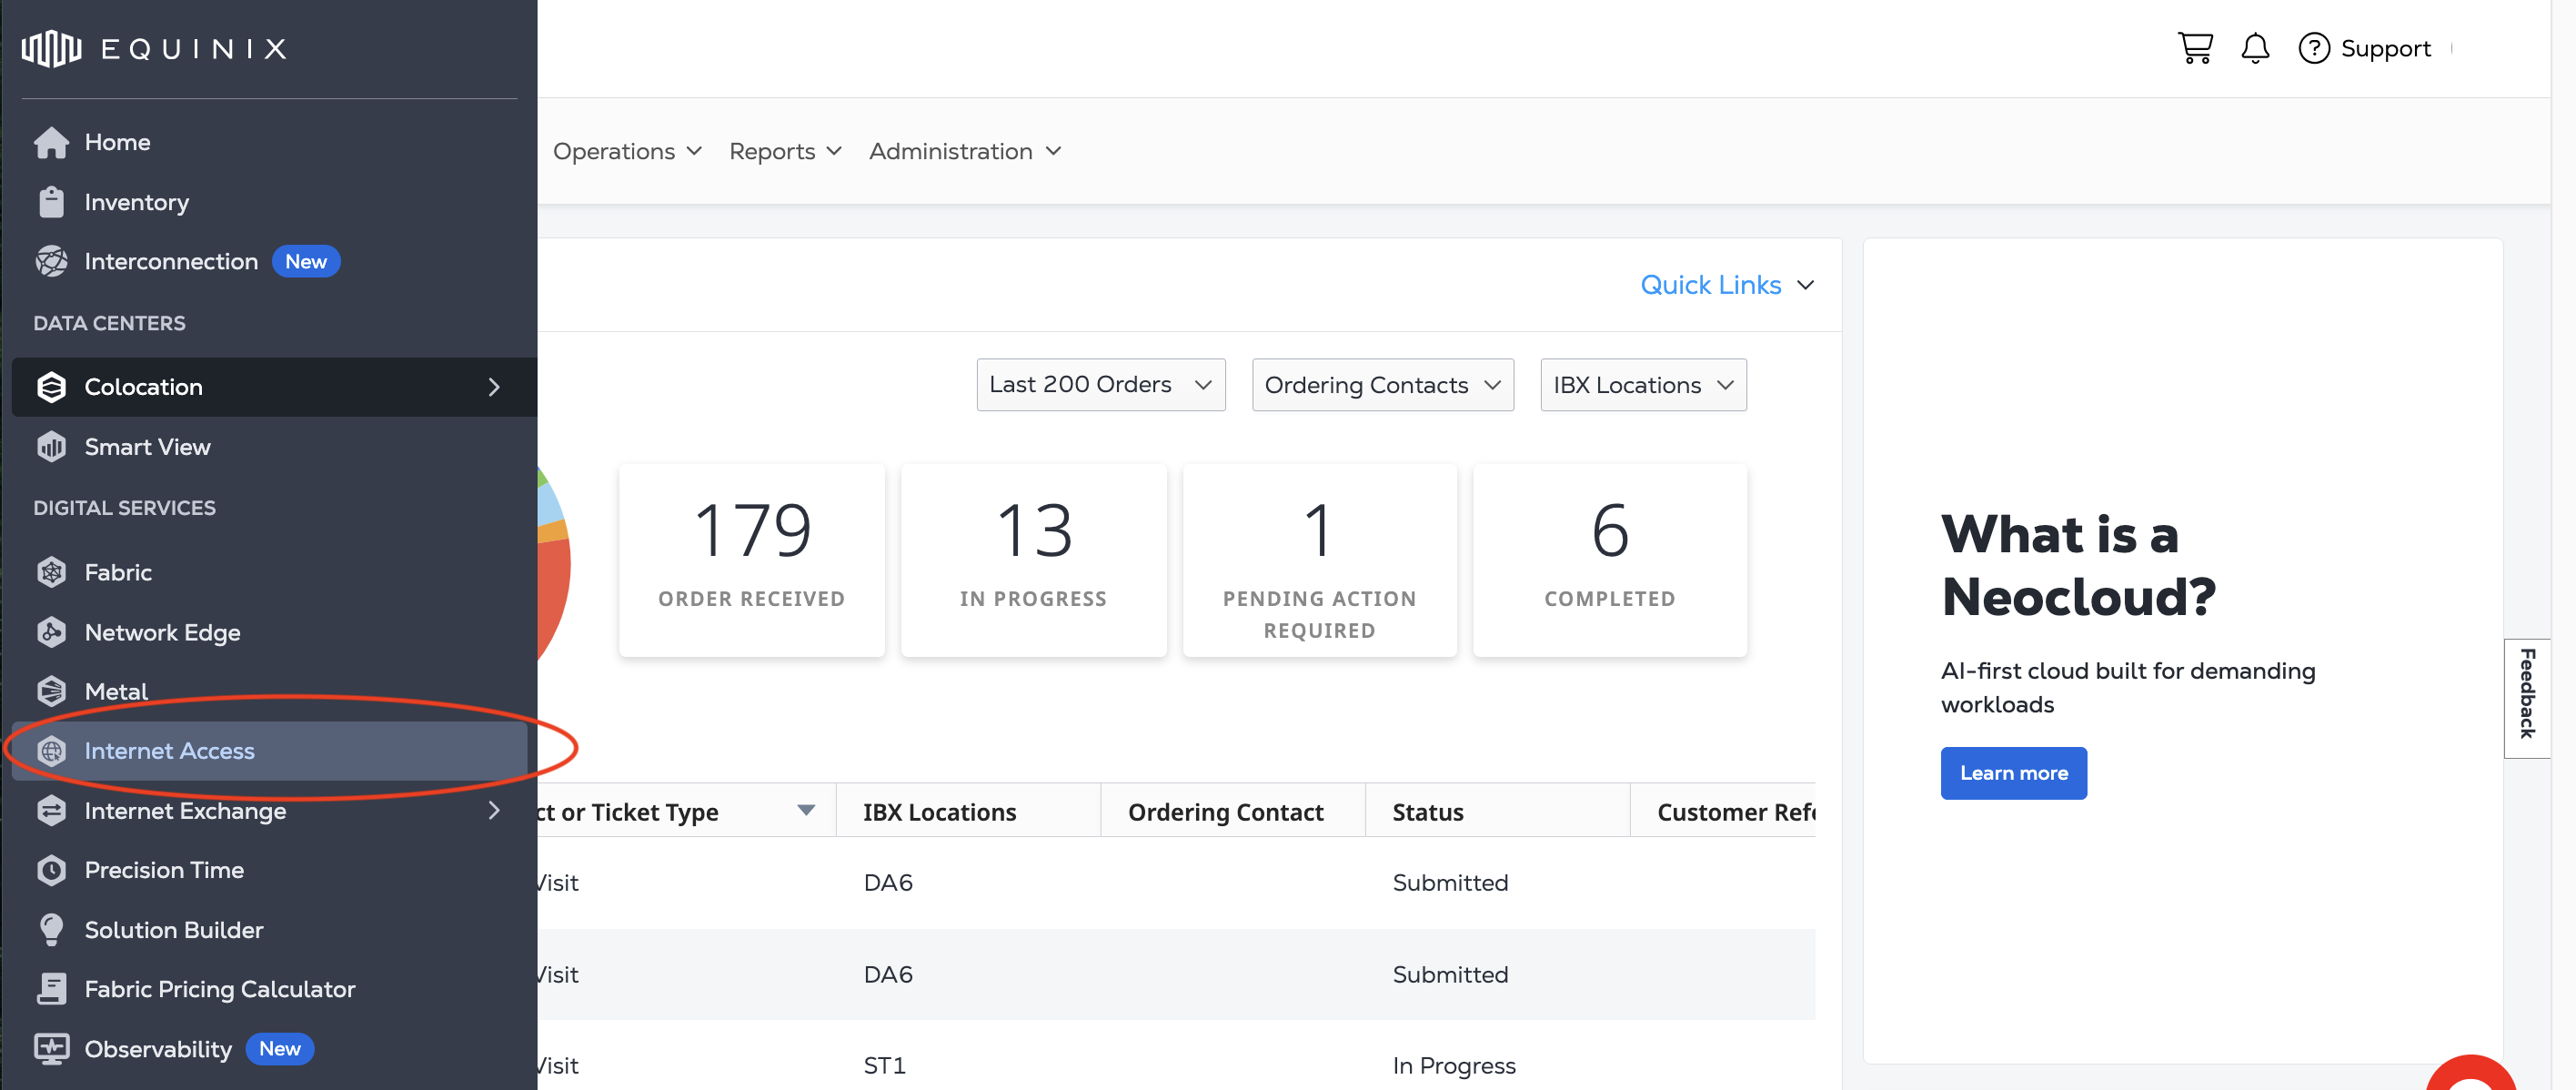Click the Inventory clipboard icon
Viewport: 2576px width, 1090px height.
coord(51,202)
